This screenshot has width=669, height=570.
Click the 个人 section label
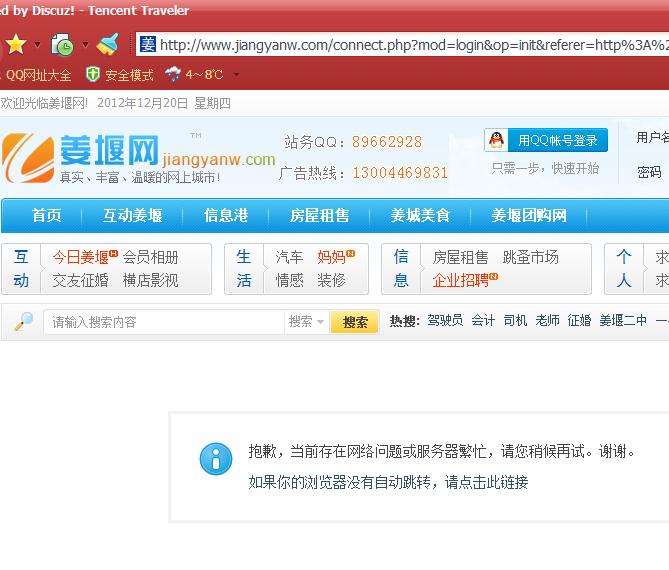623,269
